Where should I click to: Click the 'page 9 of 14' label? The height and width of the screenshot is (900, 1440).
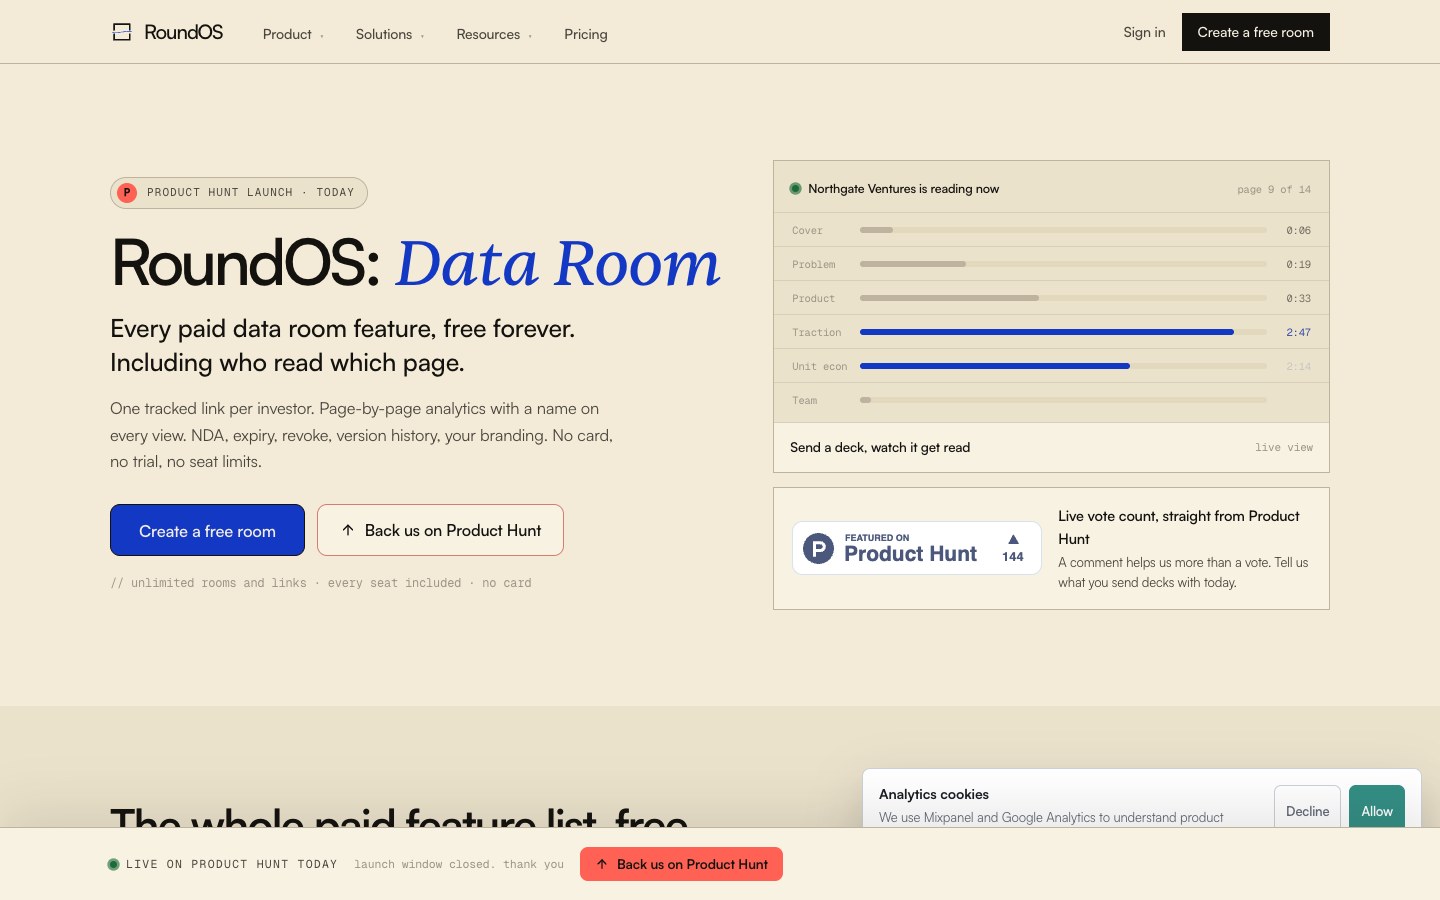coord(1274,189)
